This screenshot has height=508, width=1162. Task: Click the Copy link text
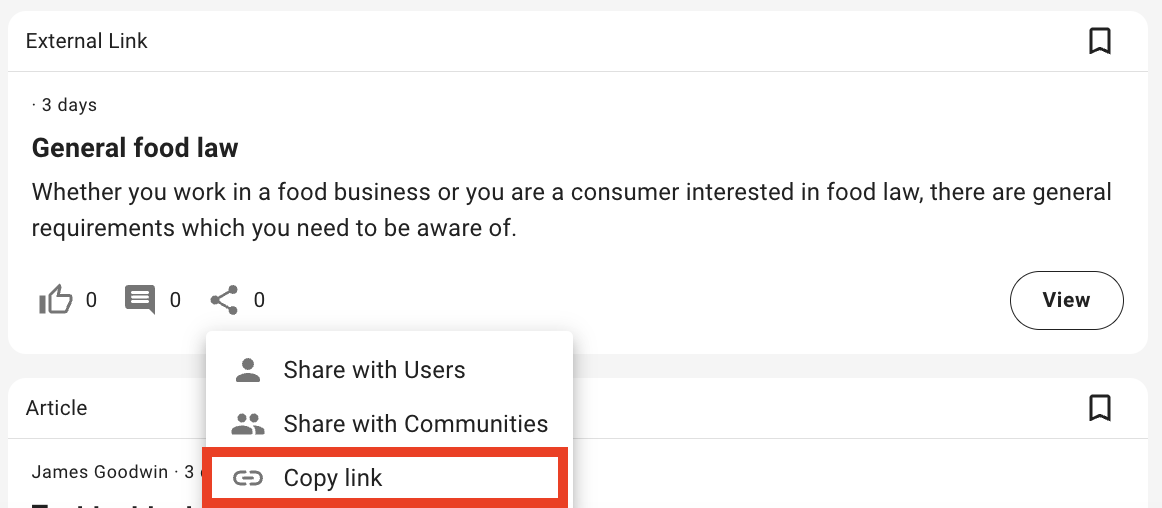point(332,478)
